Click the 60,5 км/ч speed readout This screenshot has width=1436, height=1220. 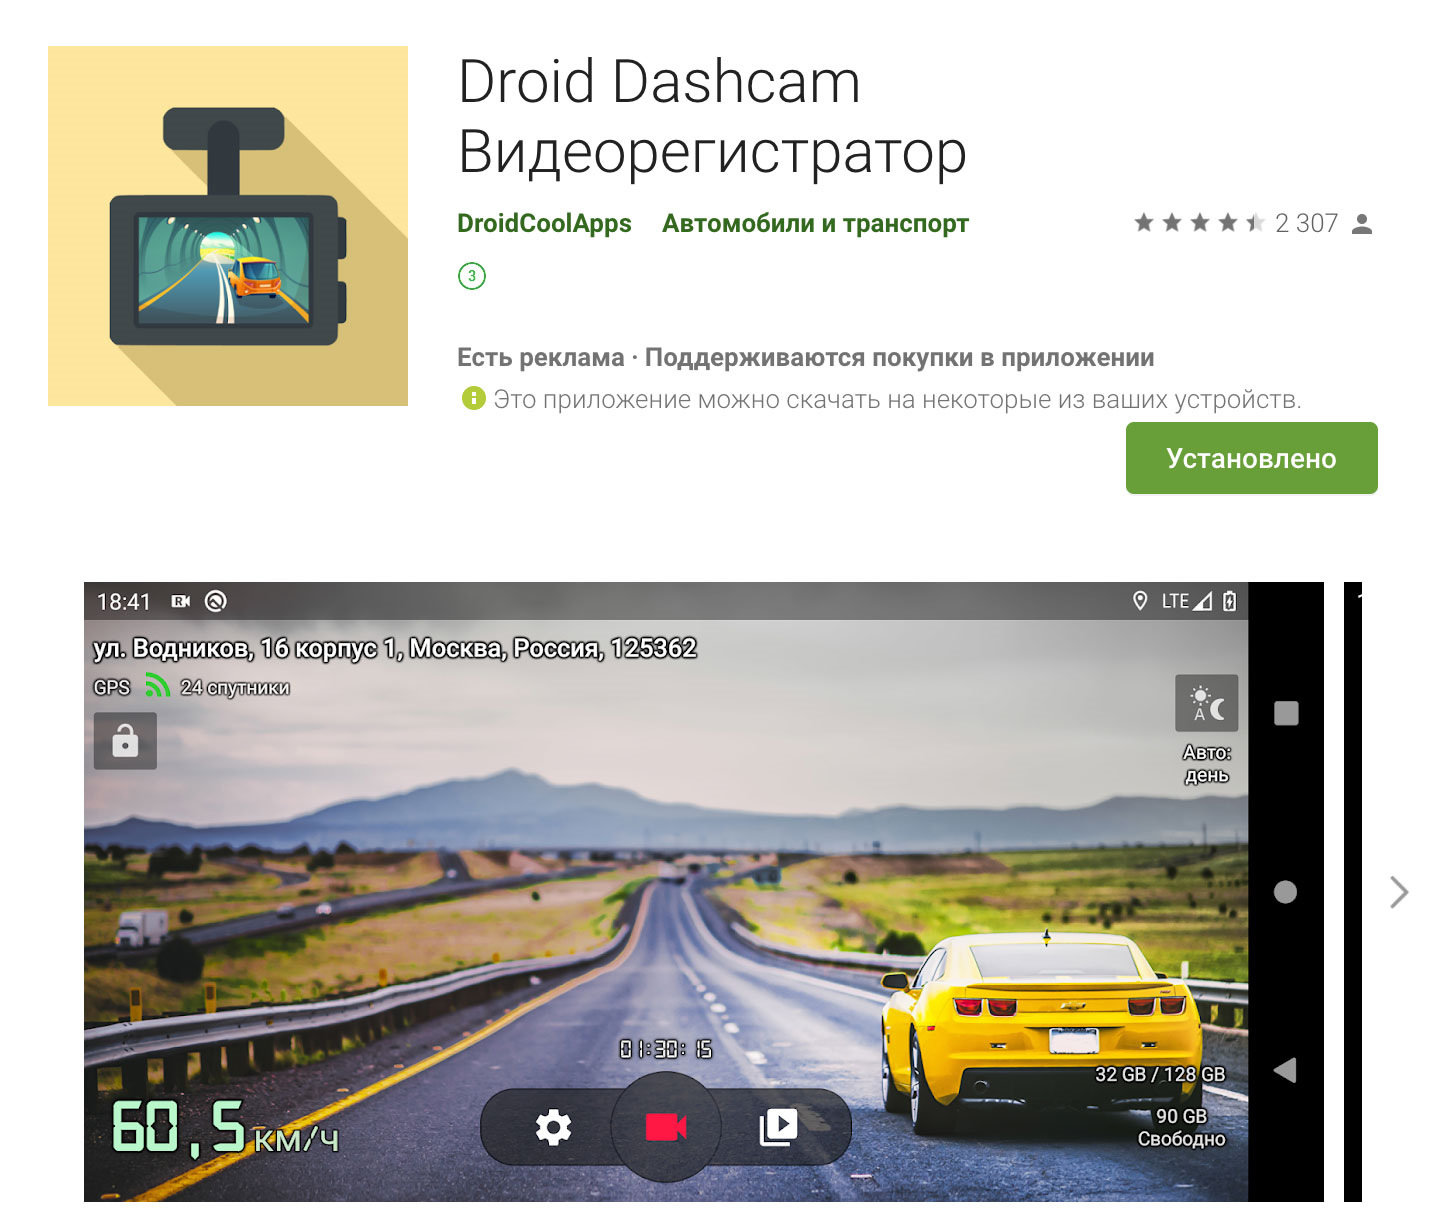[x=225, y=1128]
